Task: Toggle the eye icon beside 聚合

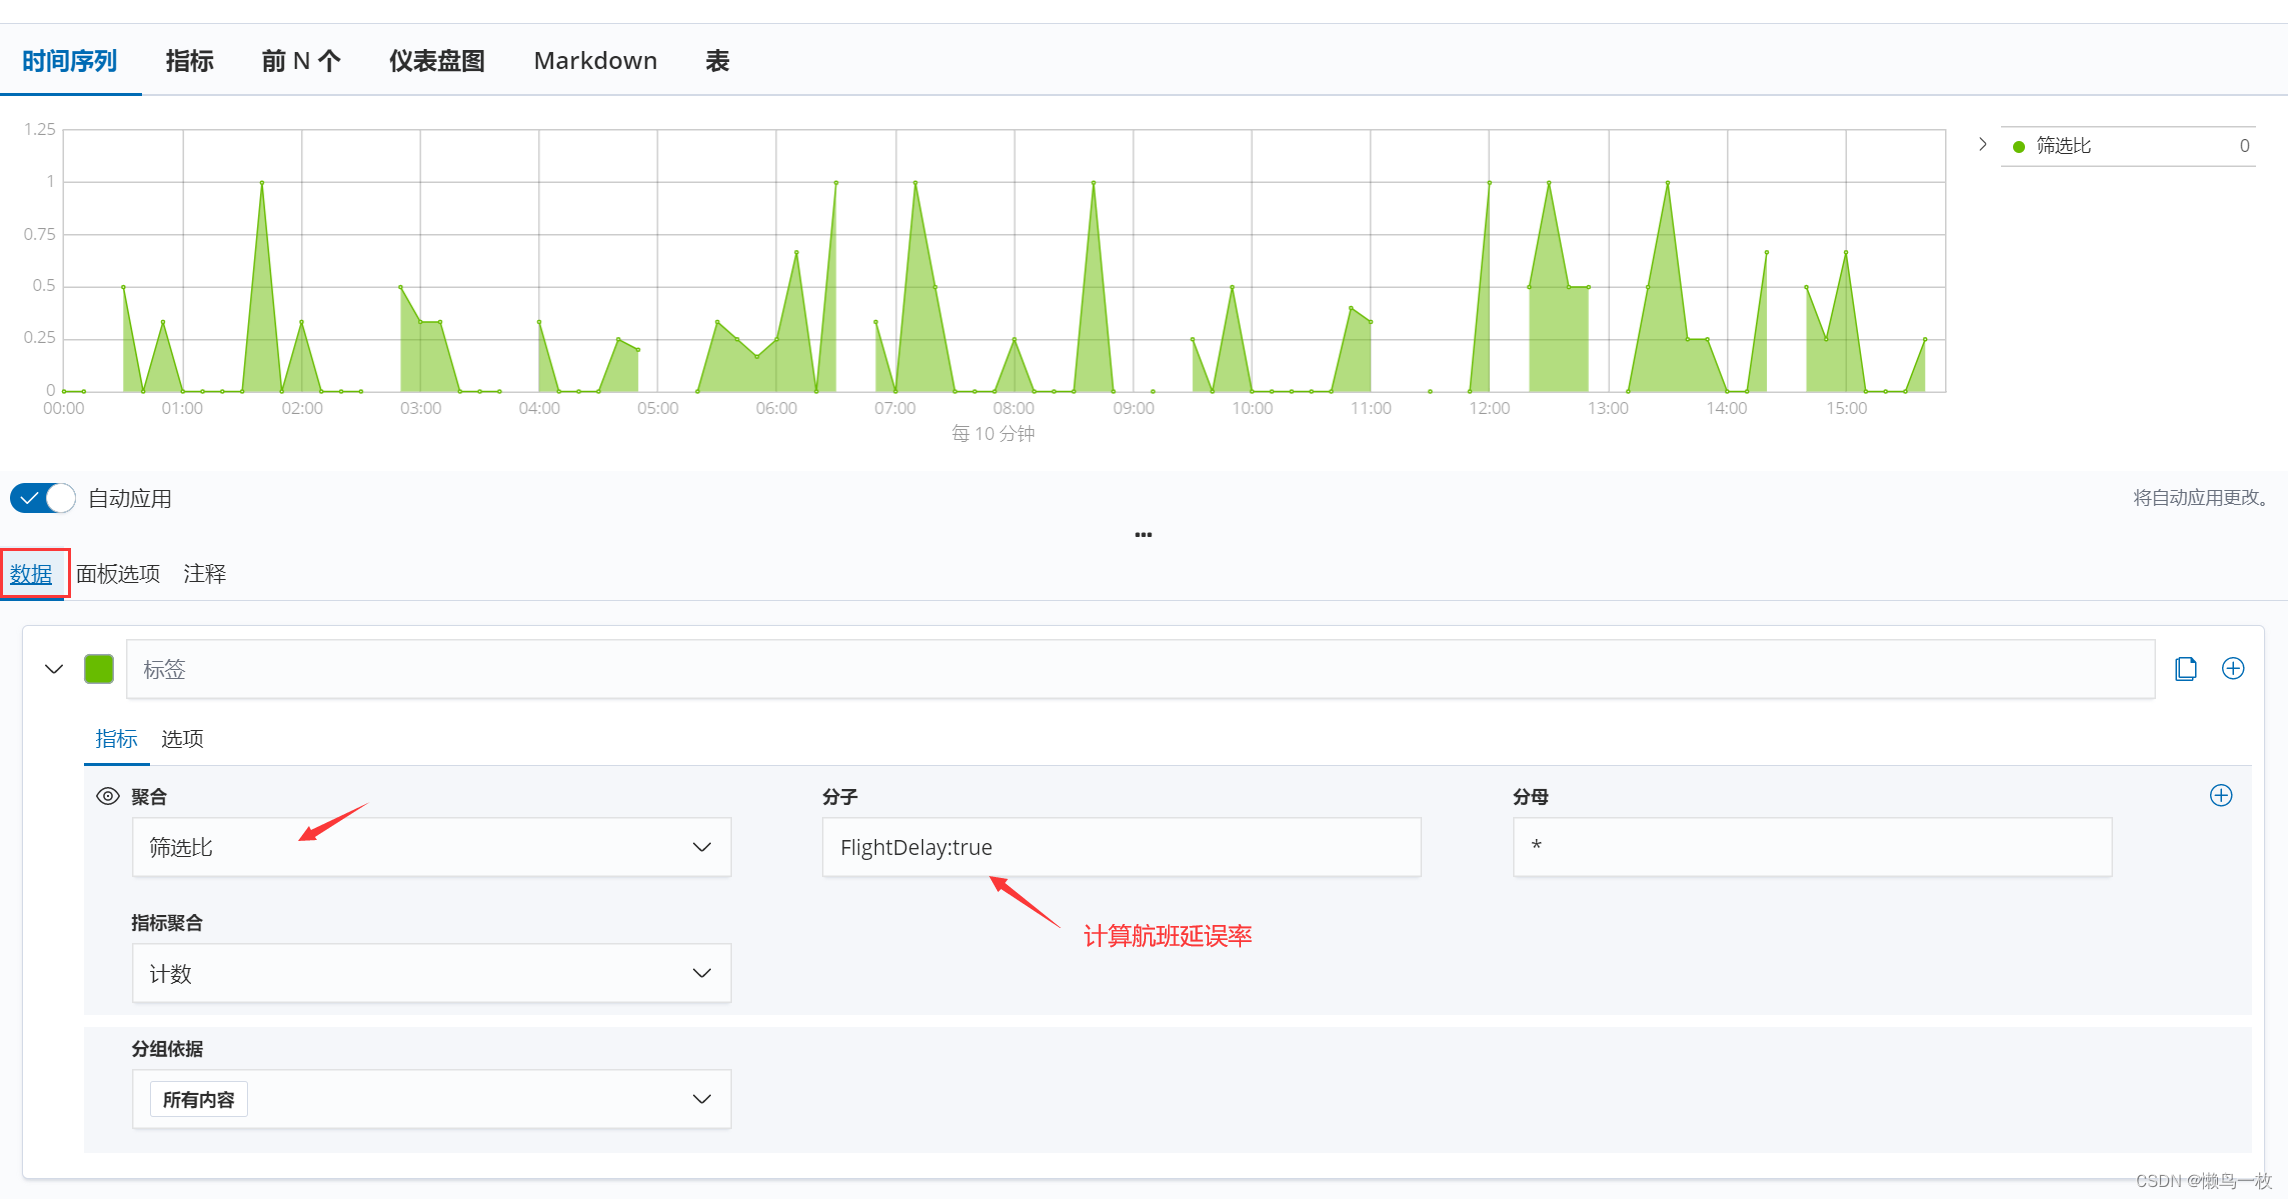Action: tap(108, 796)
